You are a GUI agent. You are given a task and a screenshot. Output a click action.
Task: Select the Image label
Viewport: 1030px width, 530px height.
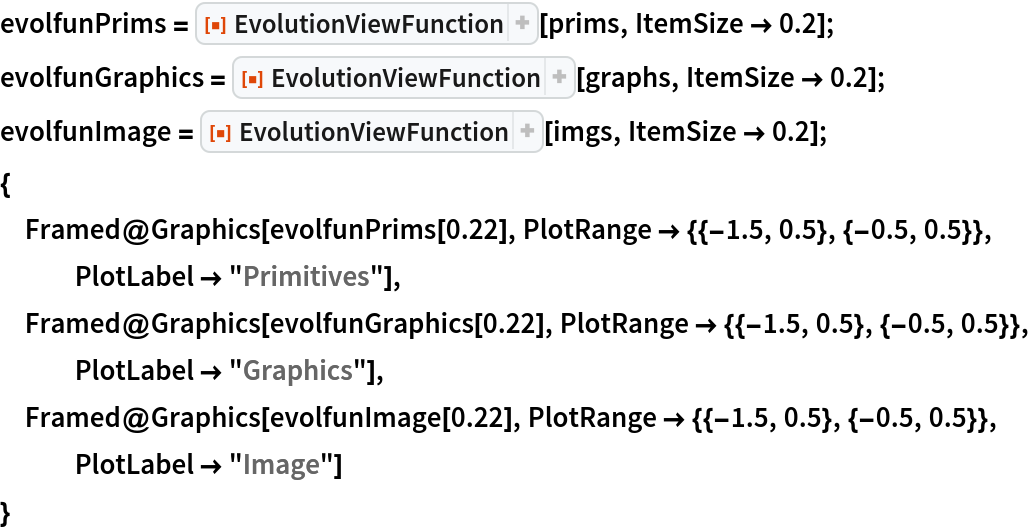pyautogui.click(x=281, y=465)
